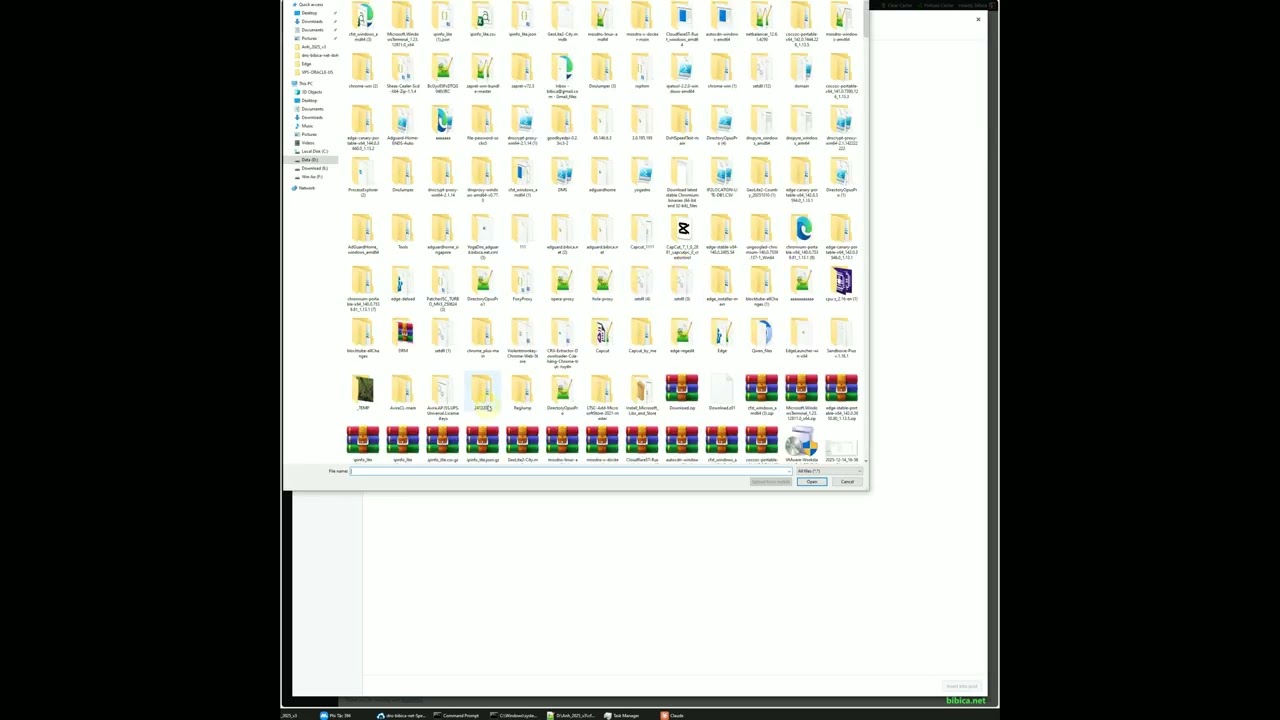Viewport: 1280px width, 720px height.
Task: Open Download (E:) drive in the sidebar
Action: (x=313, y=168)
